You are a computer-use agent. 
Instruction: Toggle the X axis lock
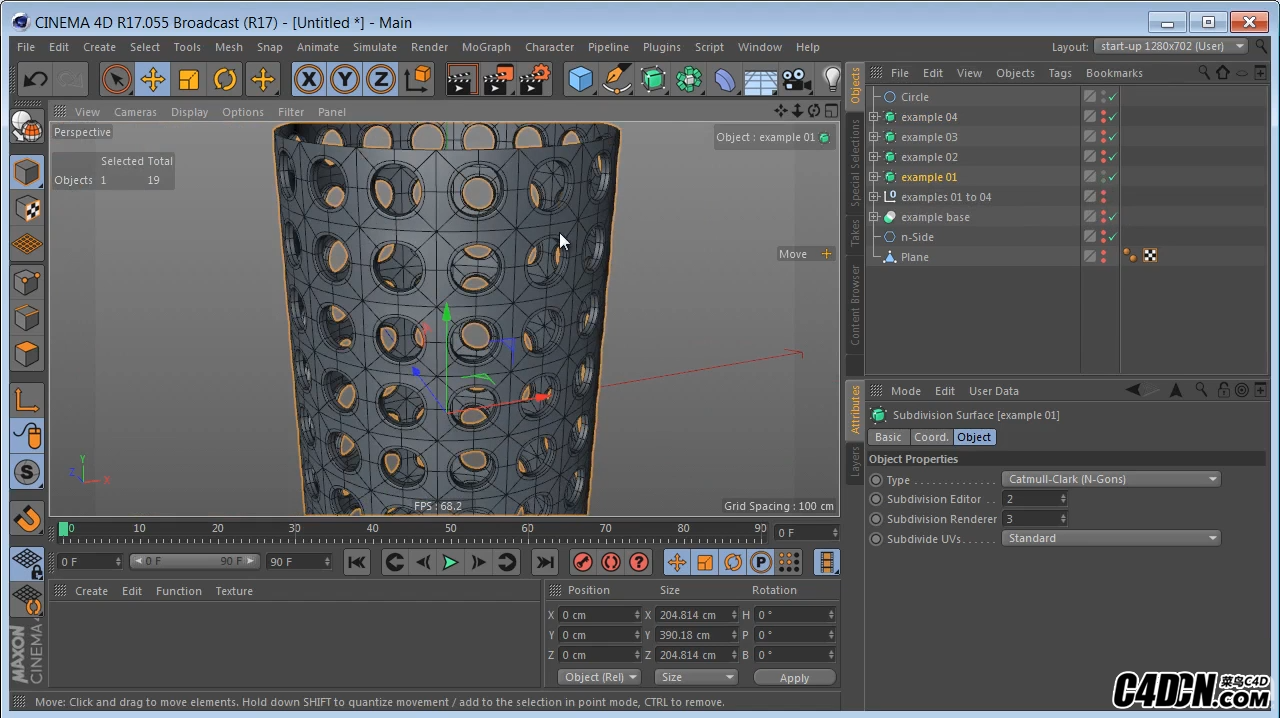(309, 79)
